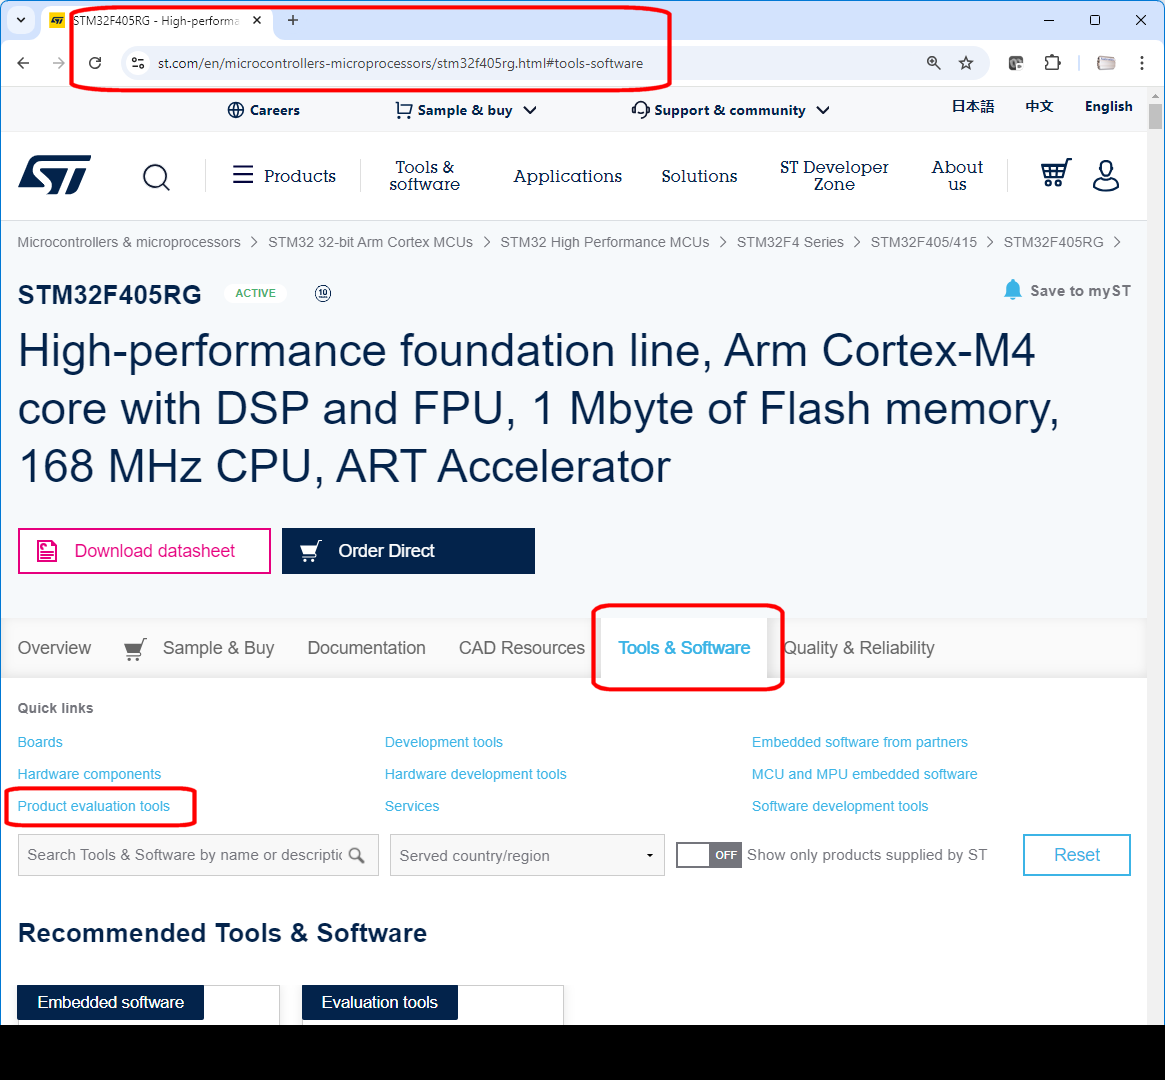The width and height of the screenshot is (1165, 1080).
Task: Click the Save to myST bell icon
Action: tap(1012, 289)
